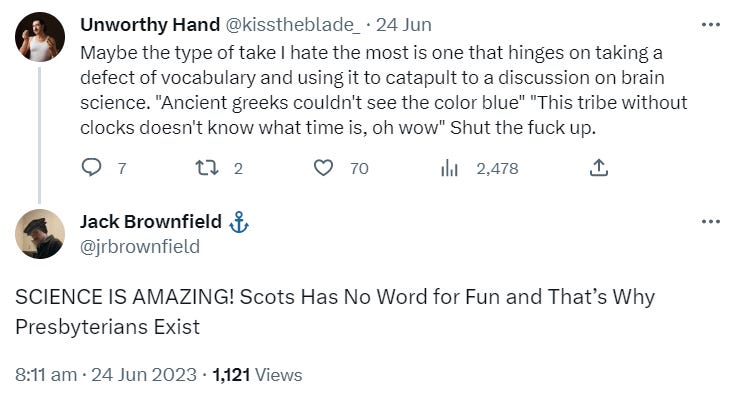The image size is (737, 400).
Task: Click the reply icon on Unworthy Hand's tweet
Action: tap(91, 167)
